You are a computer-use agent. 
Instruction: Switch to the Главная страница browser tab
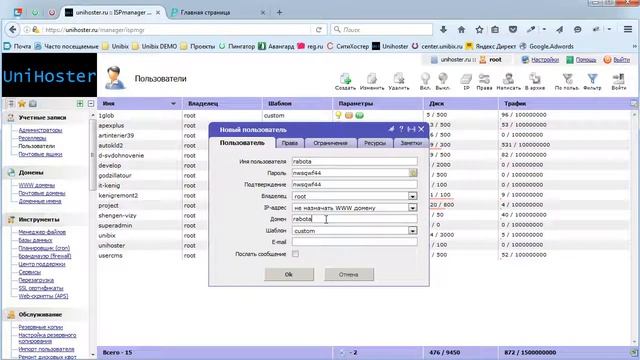point(205,13)
